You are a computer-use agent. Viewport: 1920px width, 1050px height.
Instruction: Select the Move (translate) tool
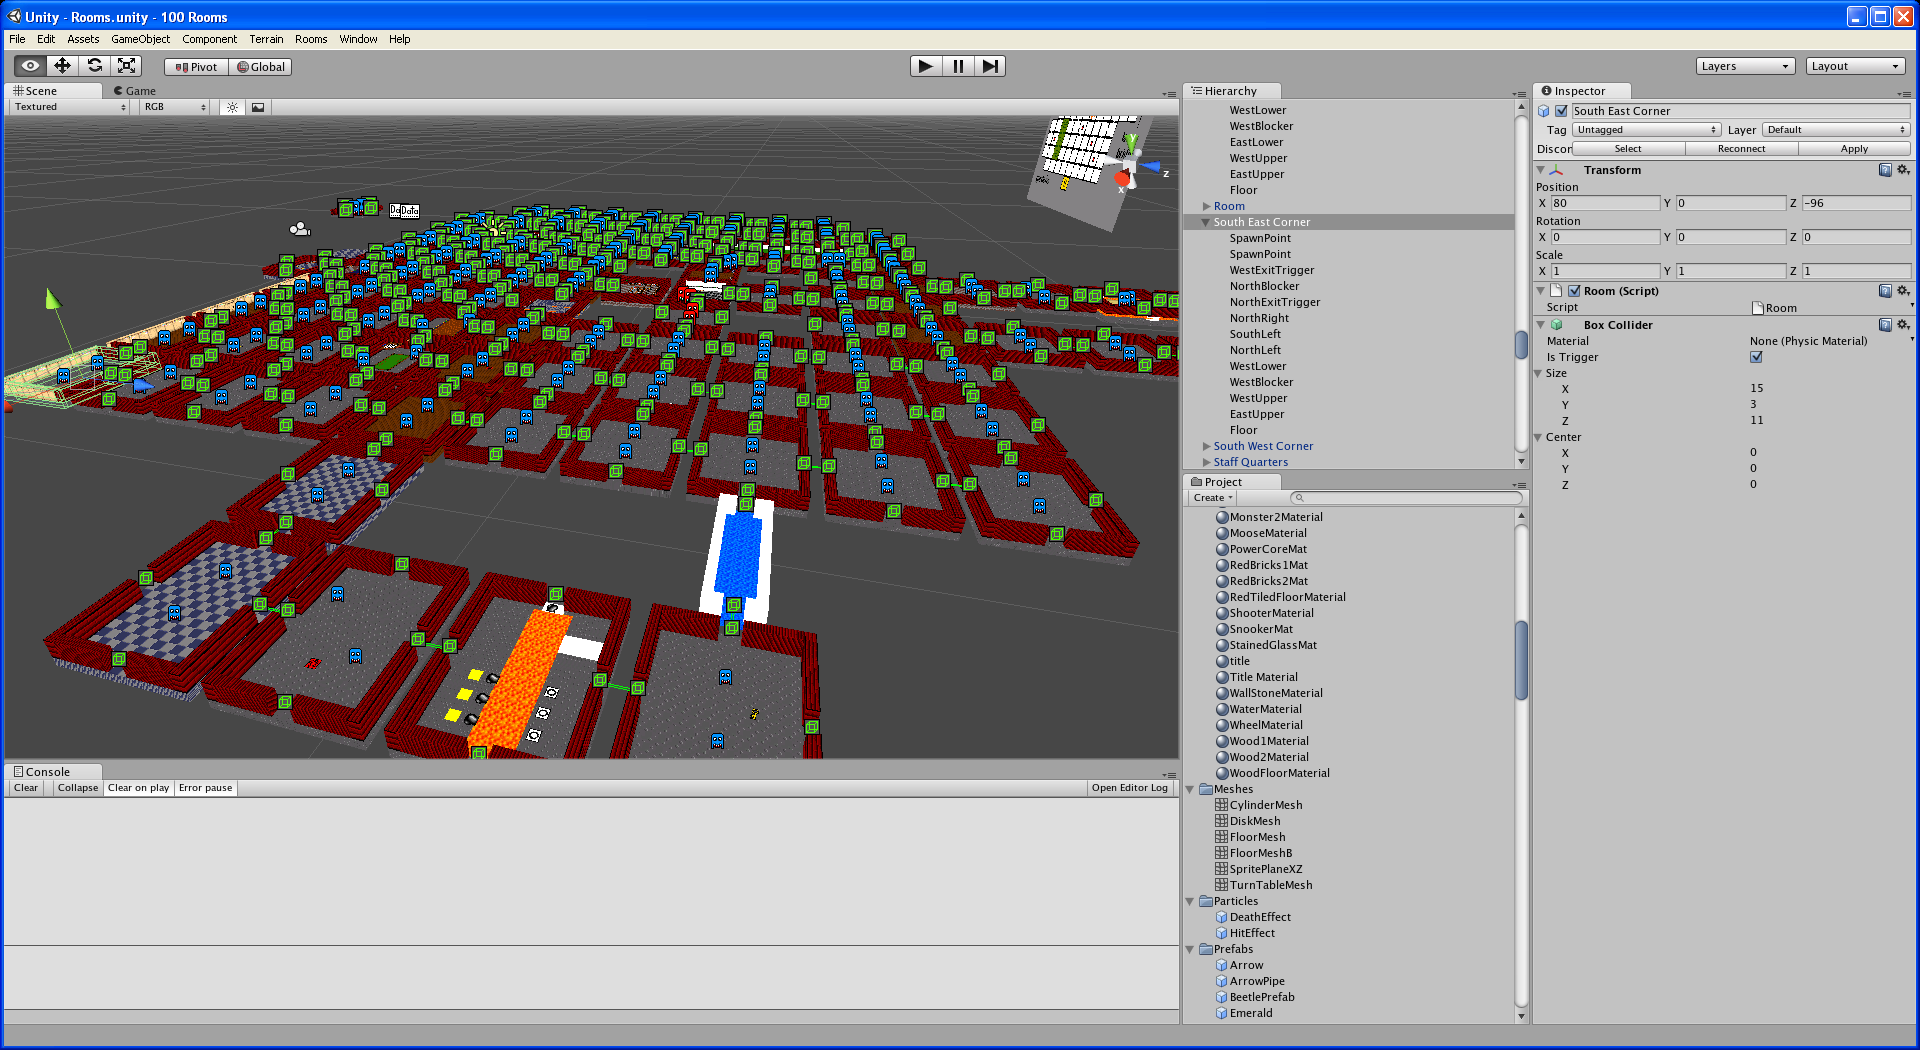click(x=62, y=66)
